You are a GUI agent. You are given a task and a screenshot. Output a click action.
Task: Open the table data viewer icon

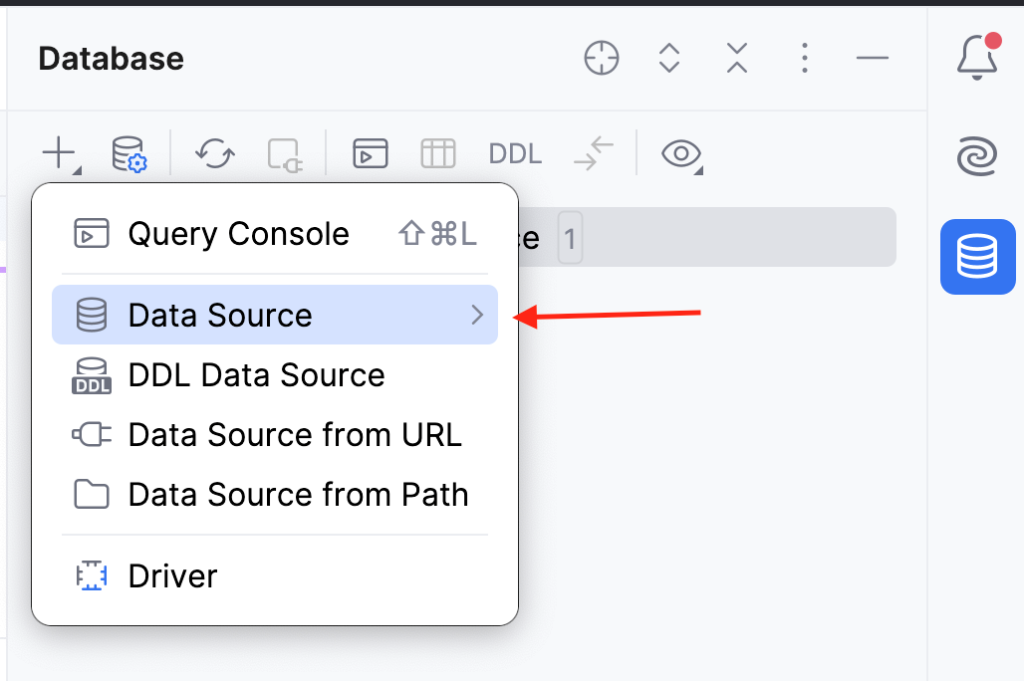pyautogui.click(x=438, y=153)
